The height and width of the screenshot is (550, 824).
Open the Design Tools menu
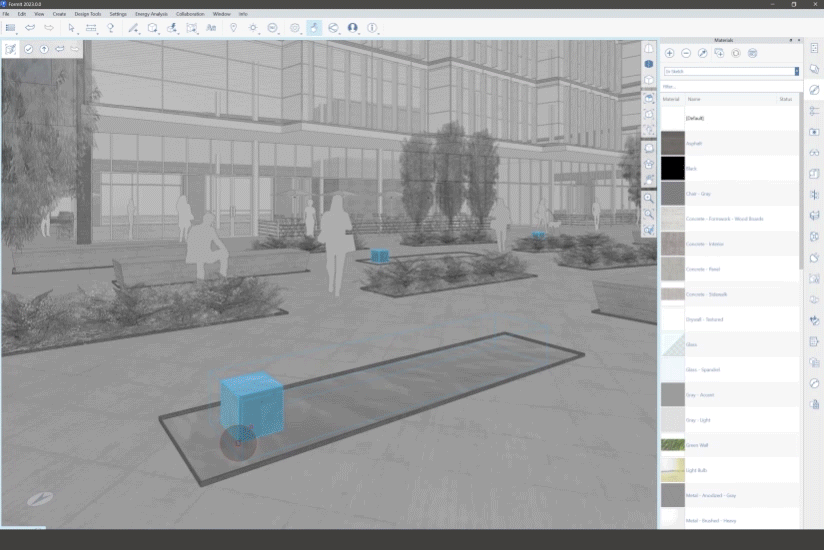click(x=88, y=14)
